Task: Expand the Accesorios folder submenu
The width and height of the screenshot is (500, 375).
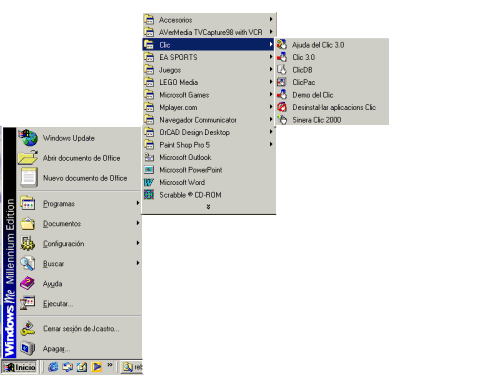Action: pos(209,20)
